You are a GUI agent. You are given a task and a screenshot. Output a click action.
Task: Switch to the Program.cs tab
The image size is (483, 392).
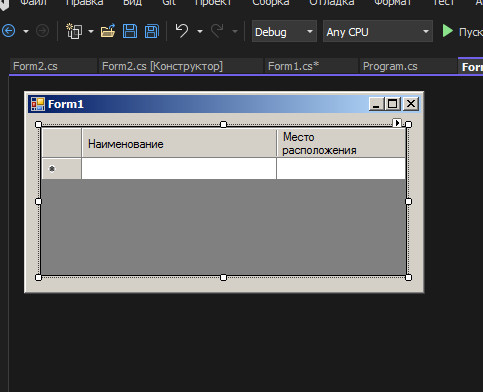pos(390,66)
